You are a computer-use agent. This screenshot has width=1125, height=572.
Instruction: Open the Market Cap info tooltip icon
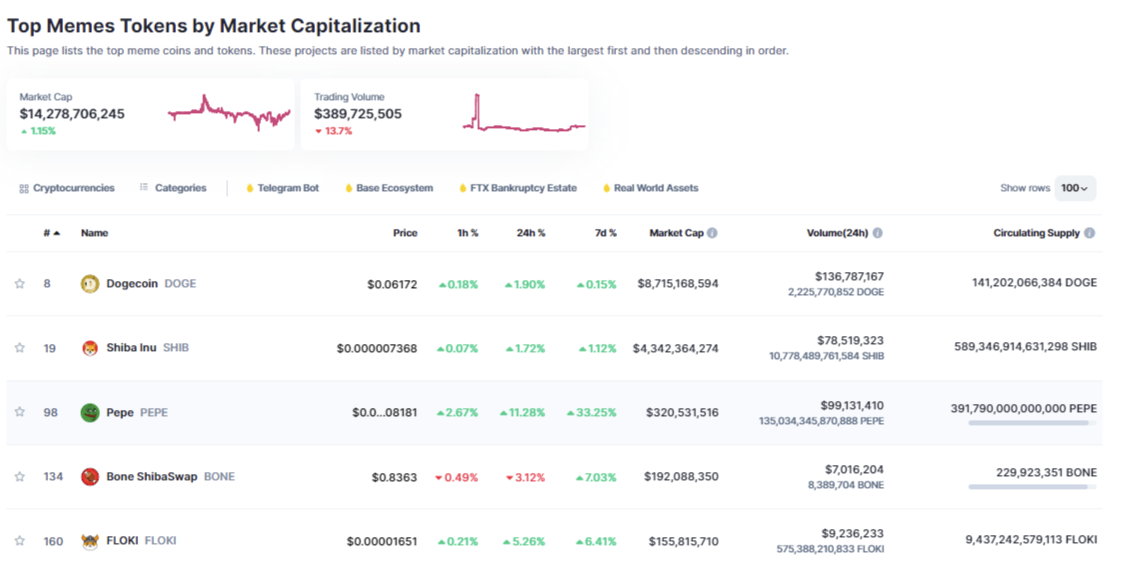(712, 233)
